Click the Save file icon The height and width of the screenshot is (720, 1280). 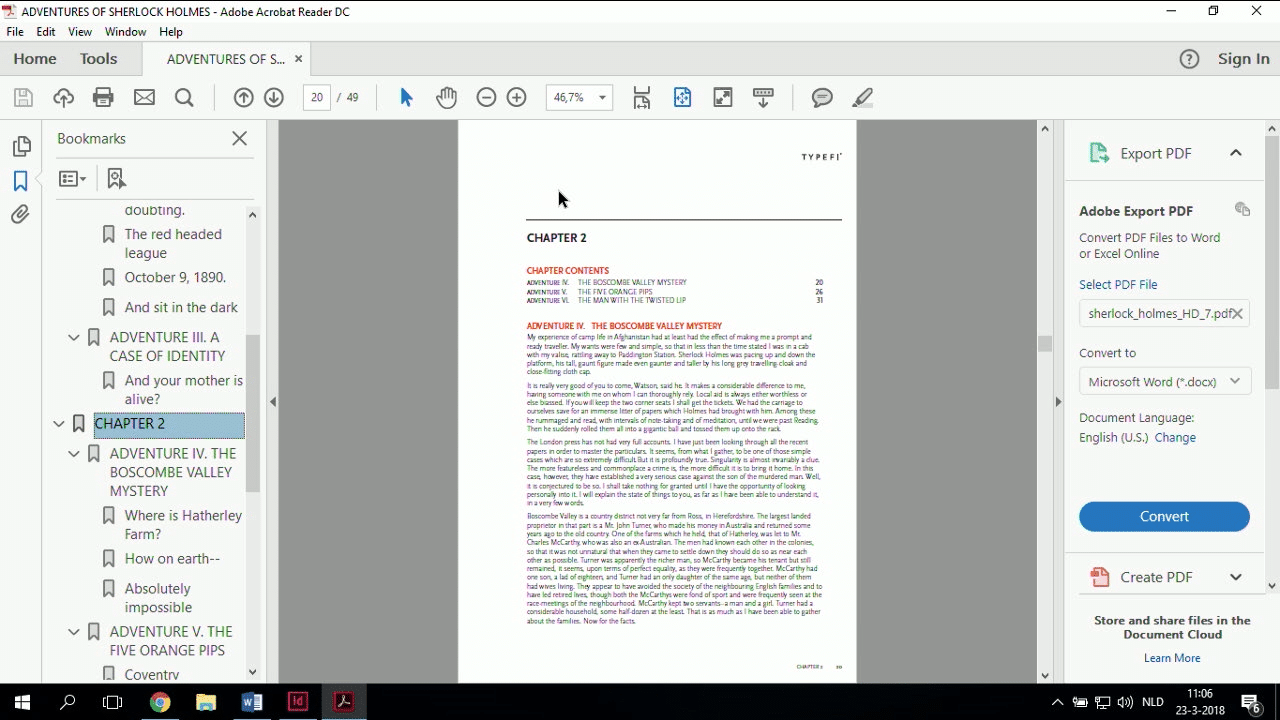coord(23,97)
